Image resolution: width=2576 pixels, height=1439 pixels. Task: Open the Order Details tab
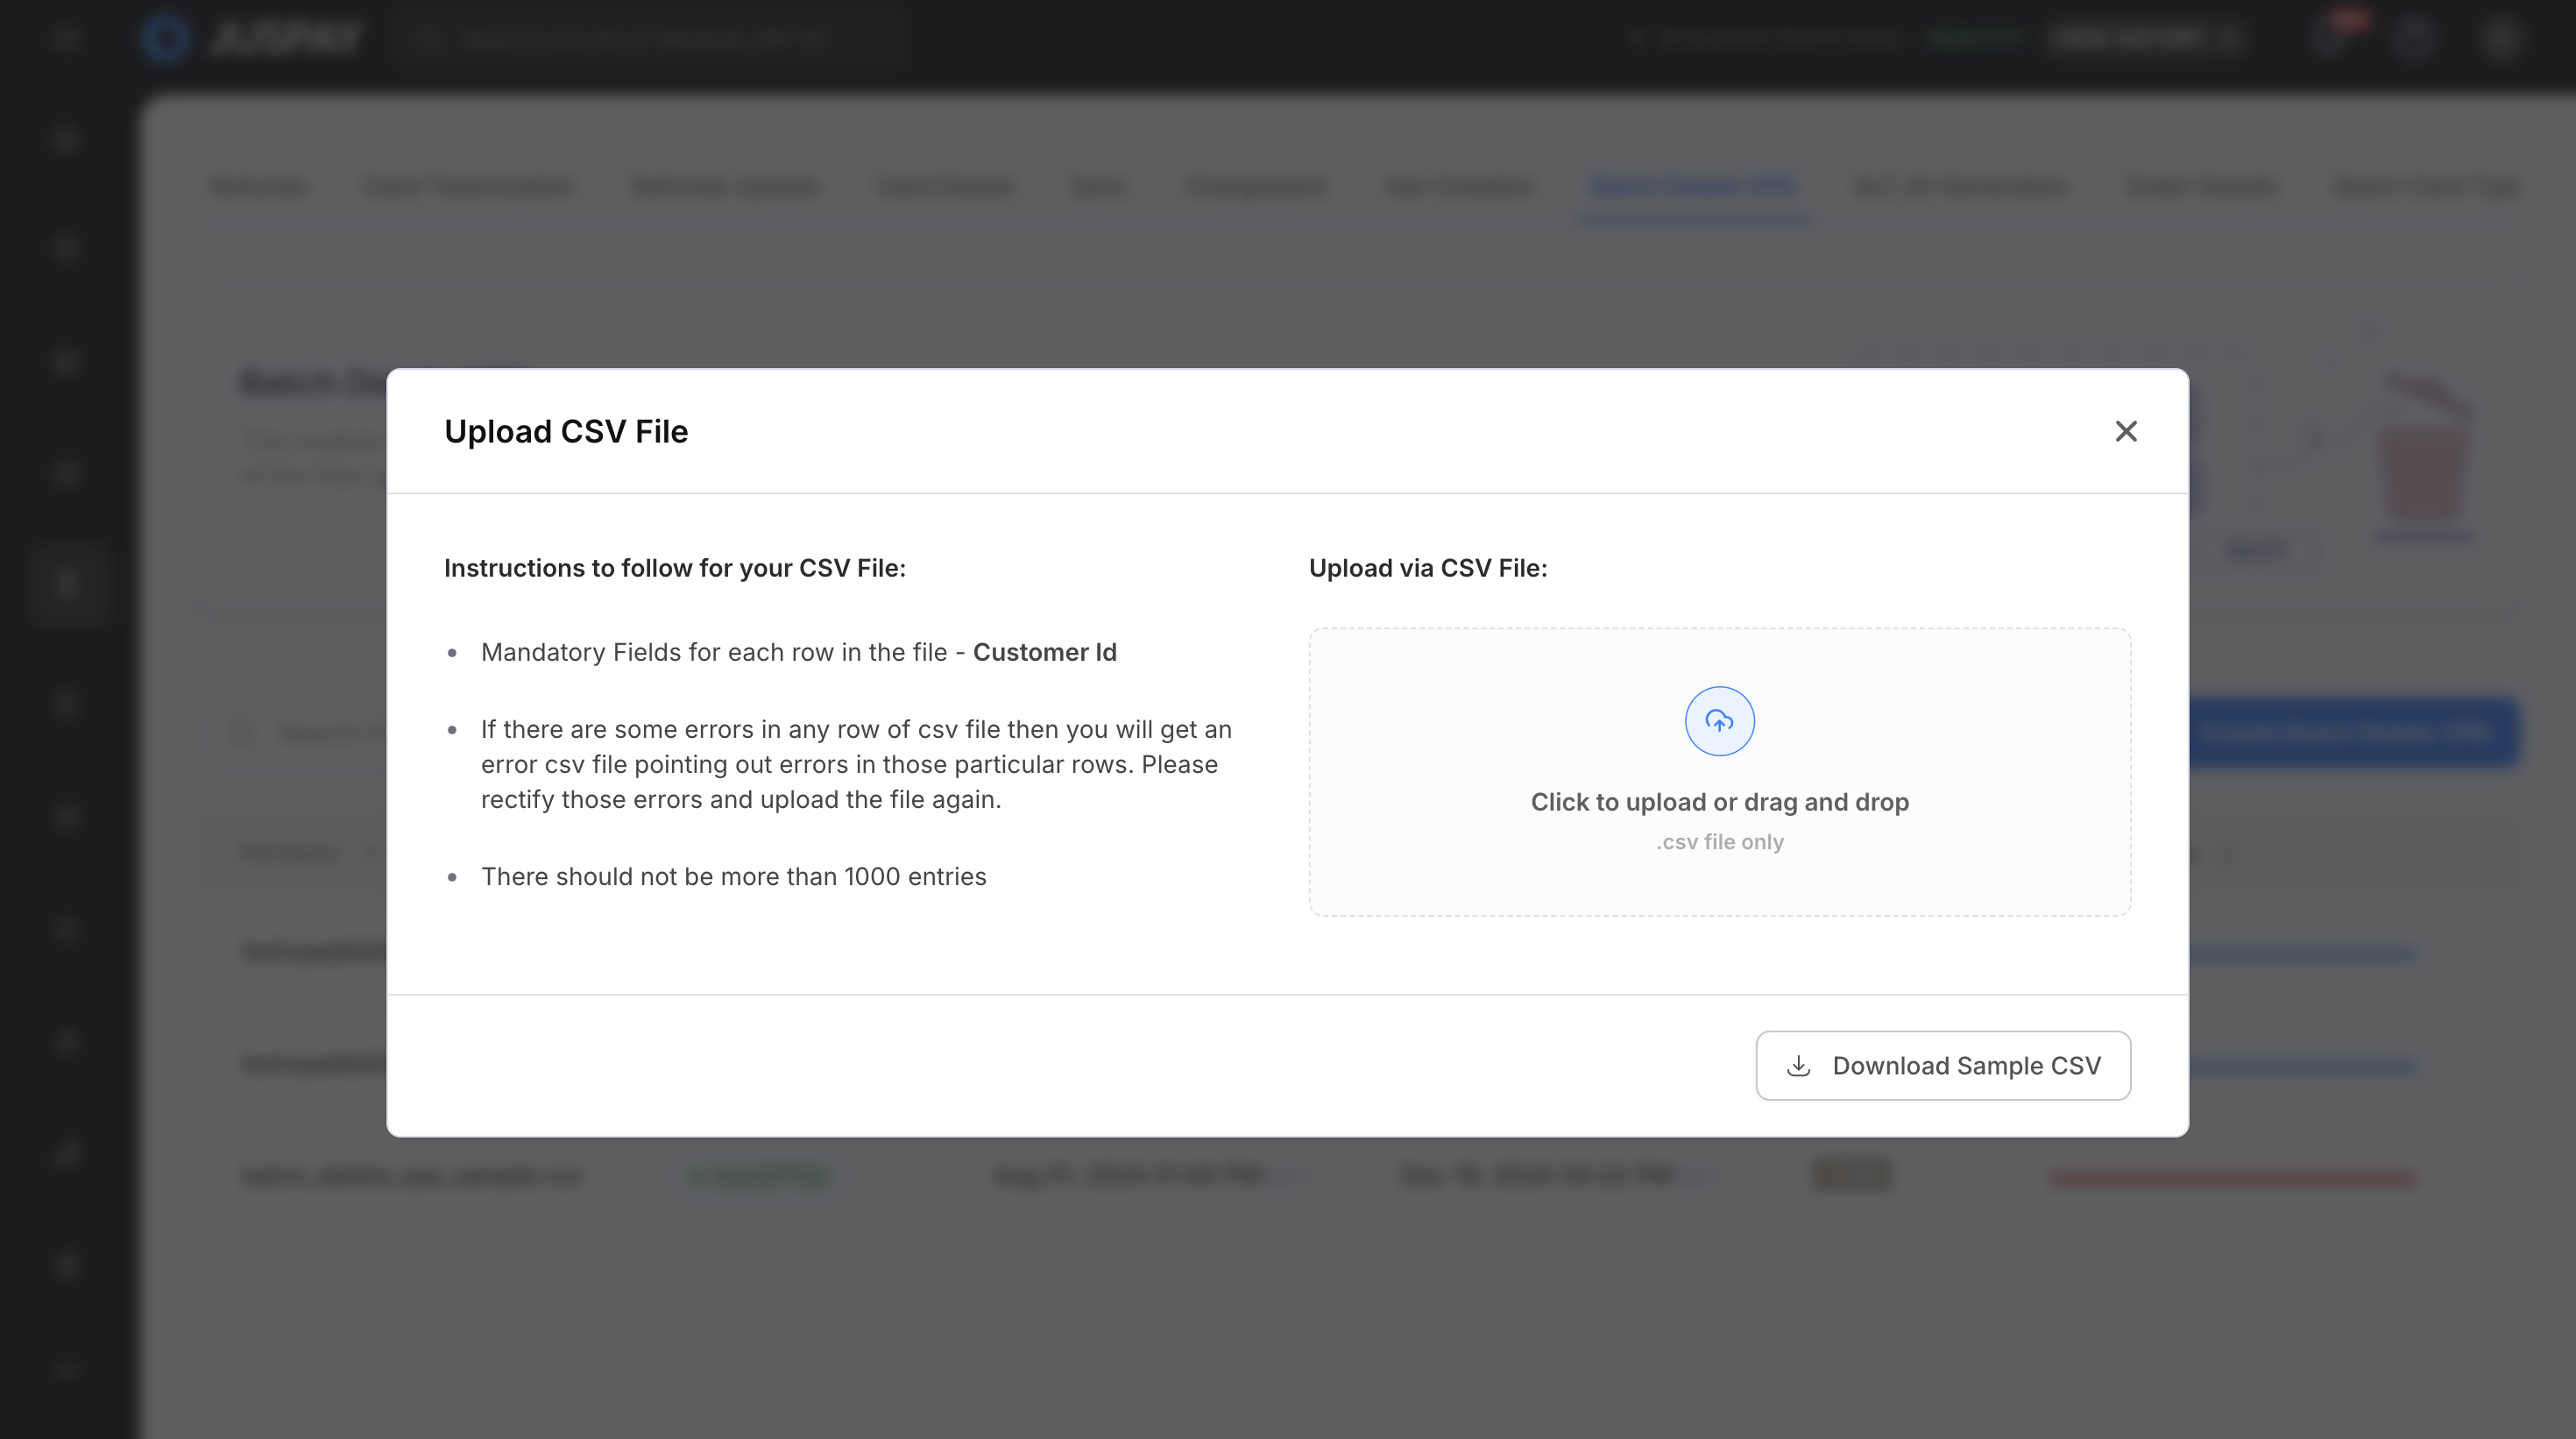[x=2200, y=186]
